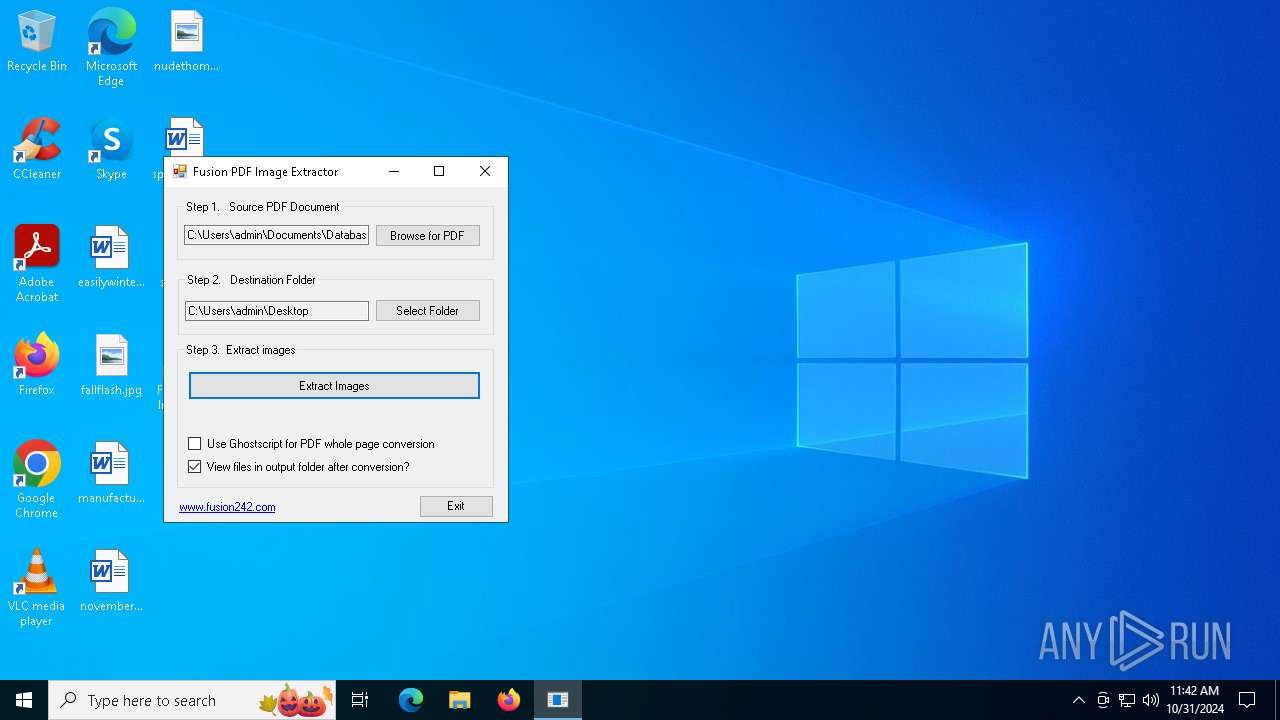1280x720 pixels.
Task: Open the meet now tray icon
Action: coord(1103,700)
